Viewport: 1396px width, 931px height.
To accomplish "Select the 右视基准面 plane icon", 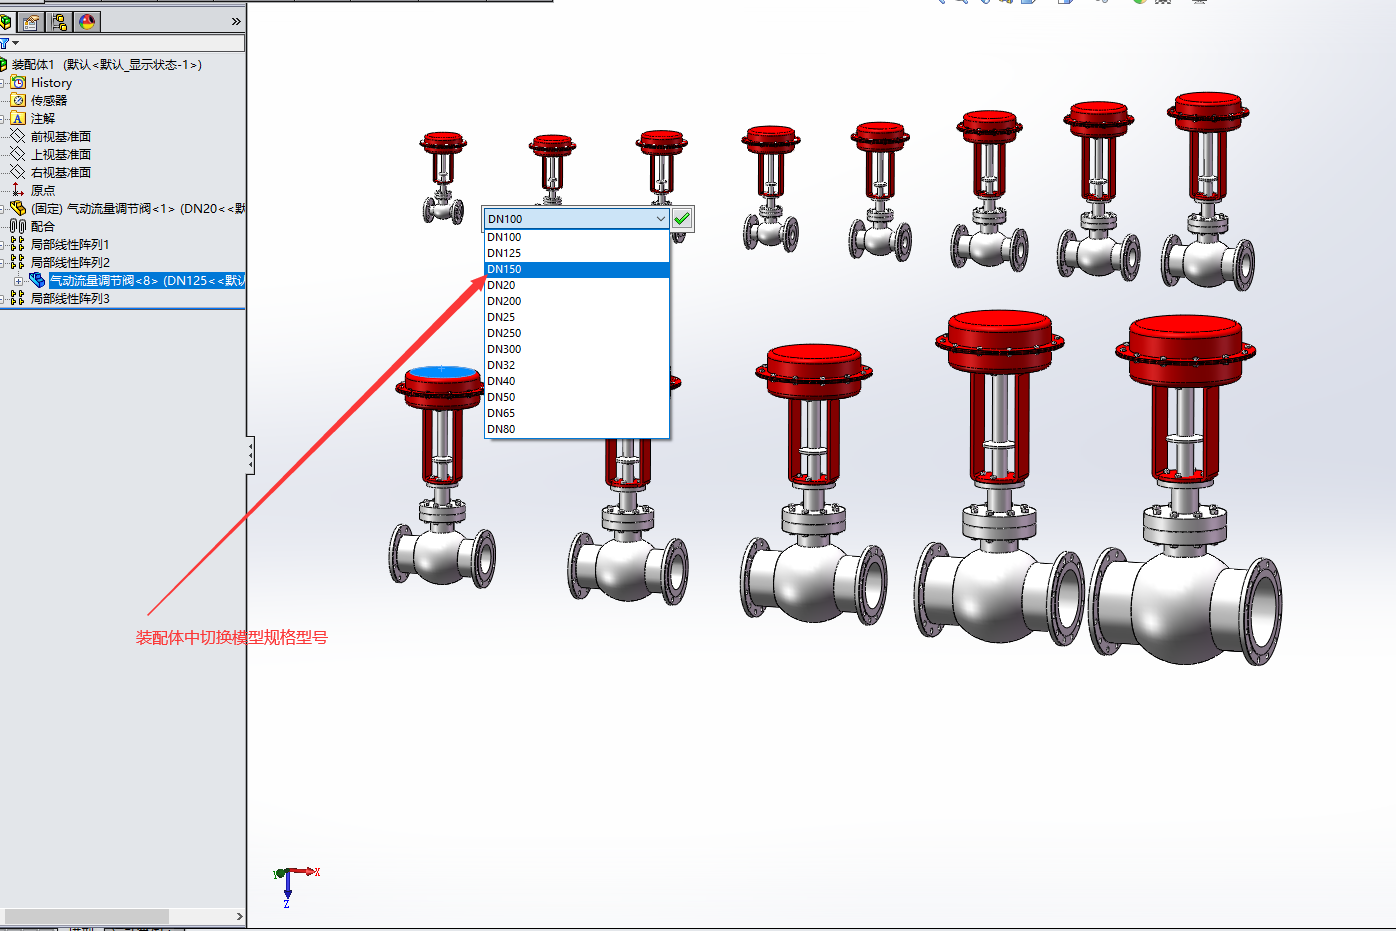I will click(18, 172).
